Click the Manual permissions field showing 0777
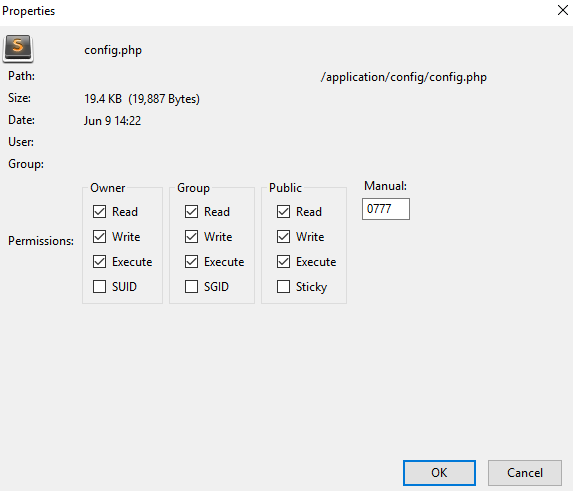573x491 pixels. point(386,209)
